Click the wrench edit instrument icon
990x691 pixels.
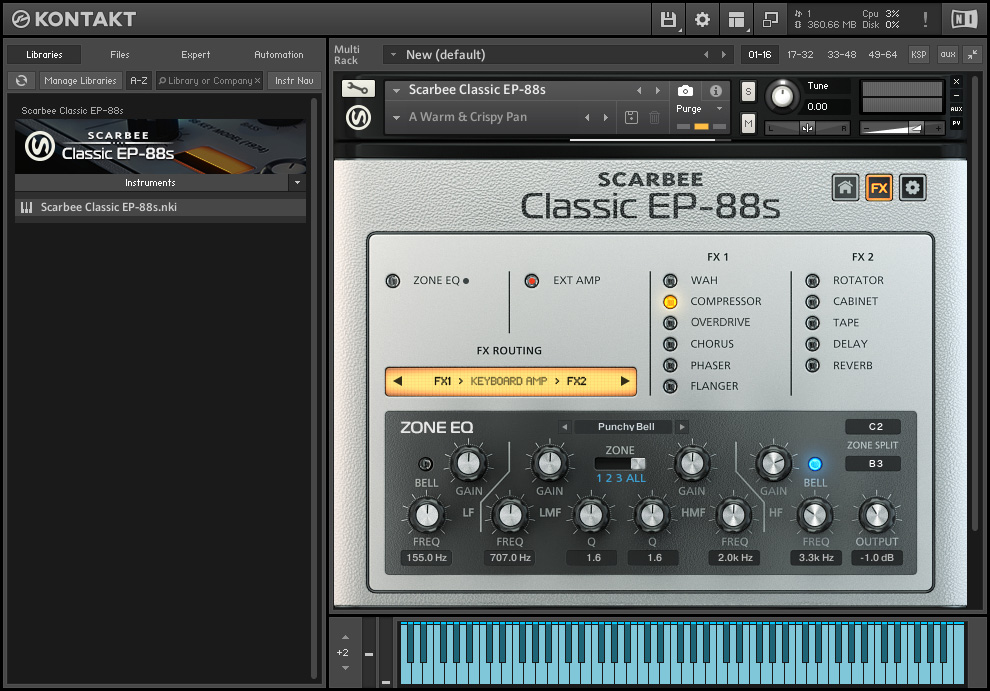[x=358, y=89]
